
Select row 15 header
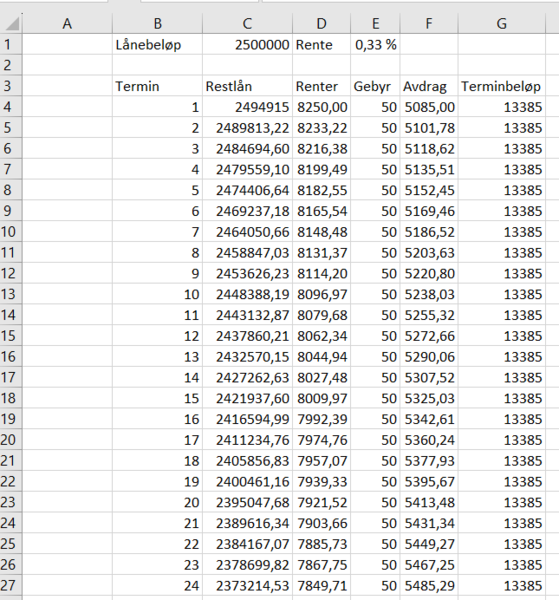[x=11, y=336]
